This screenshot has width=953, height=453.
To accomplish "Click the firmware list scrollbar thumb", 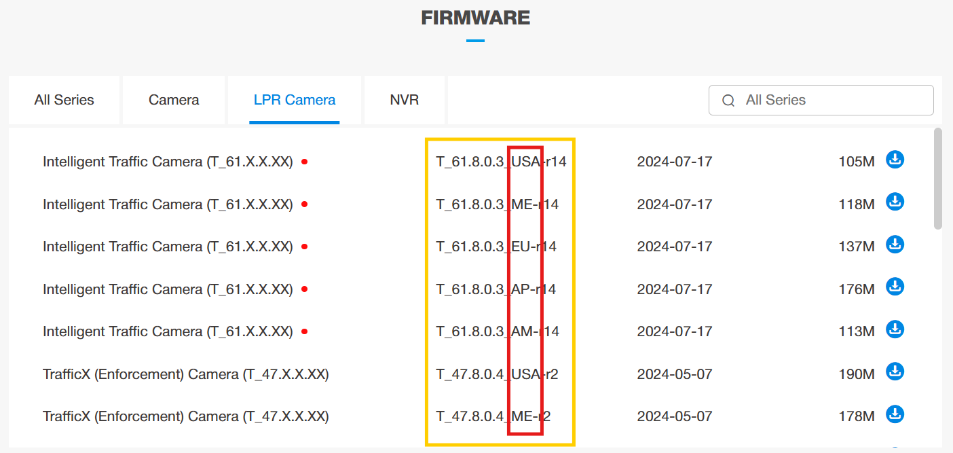I will click(938, 179).
